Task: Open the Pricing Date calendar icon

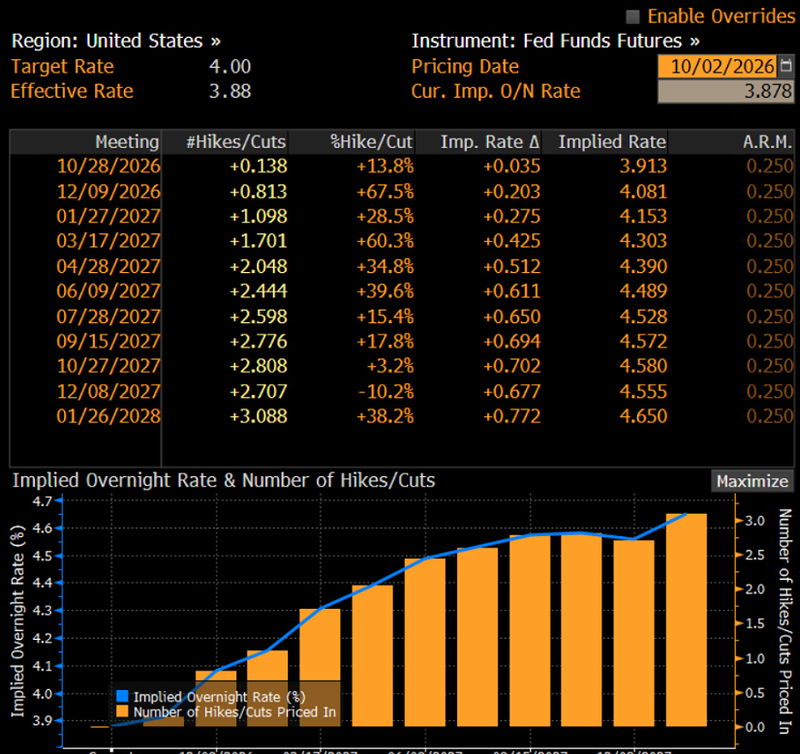Action: tap(786, 66)
